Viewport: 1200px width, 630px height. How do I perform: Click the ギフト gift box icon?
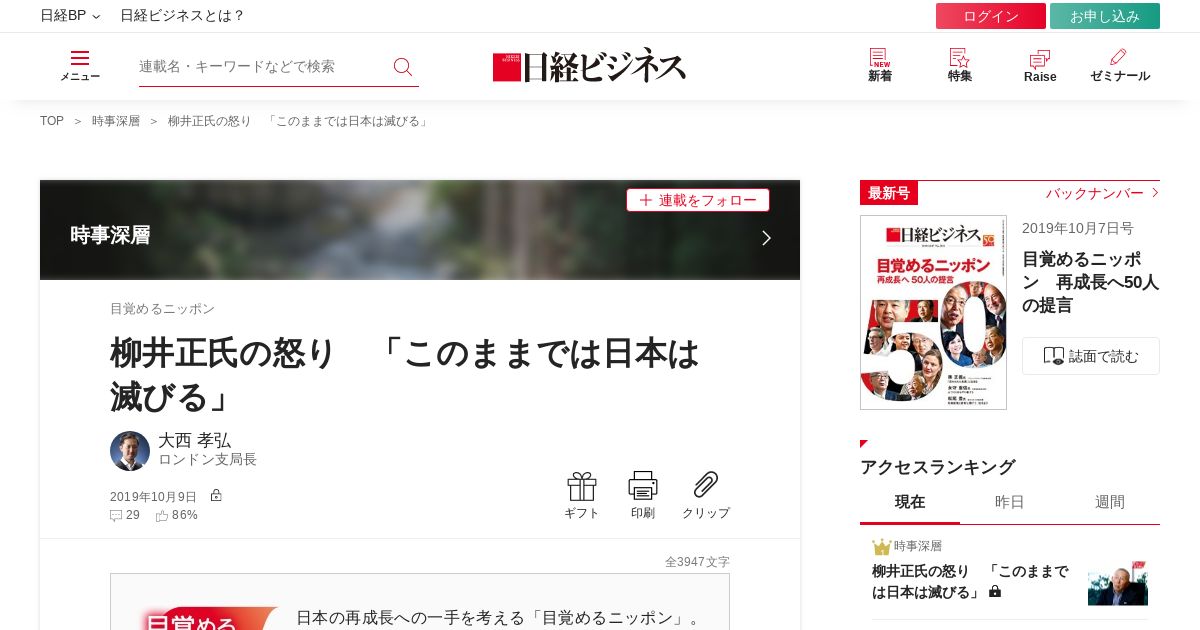[582, 486]
